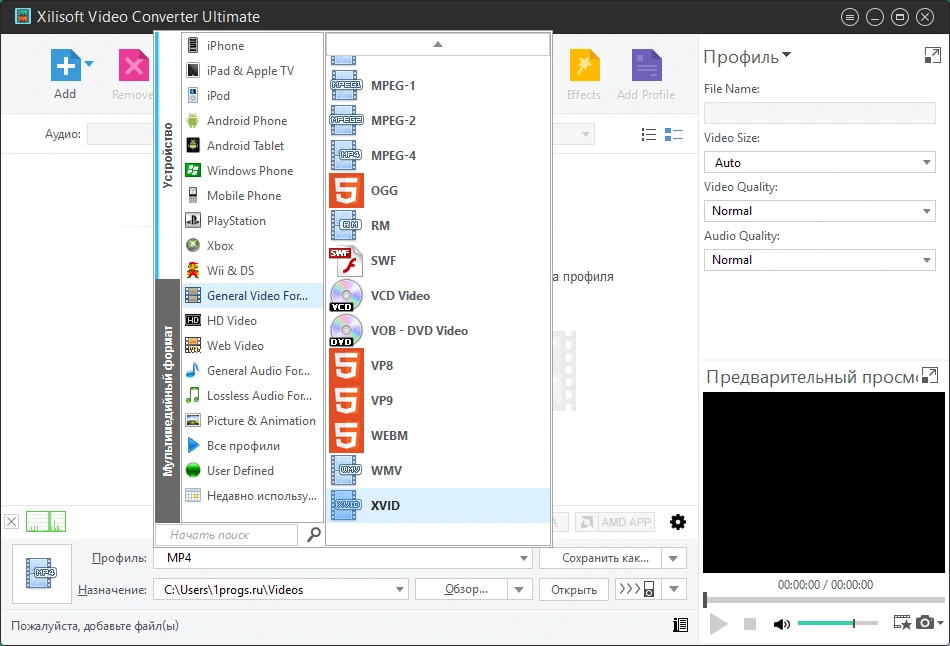Switch to detailed list view icon
This screenshot has width=950, height=646.
click(674, 135)
